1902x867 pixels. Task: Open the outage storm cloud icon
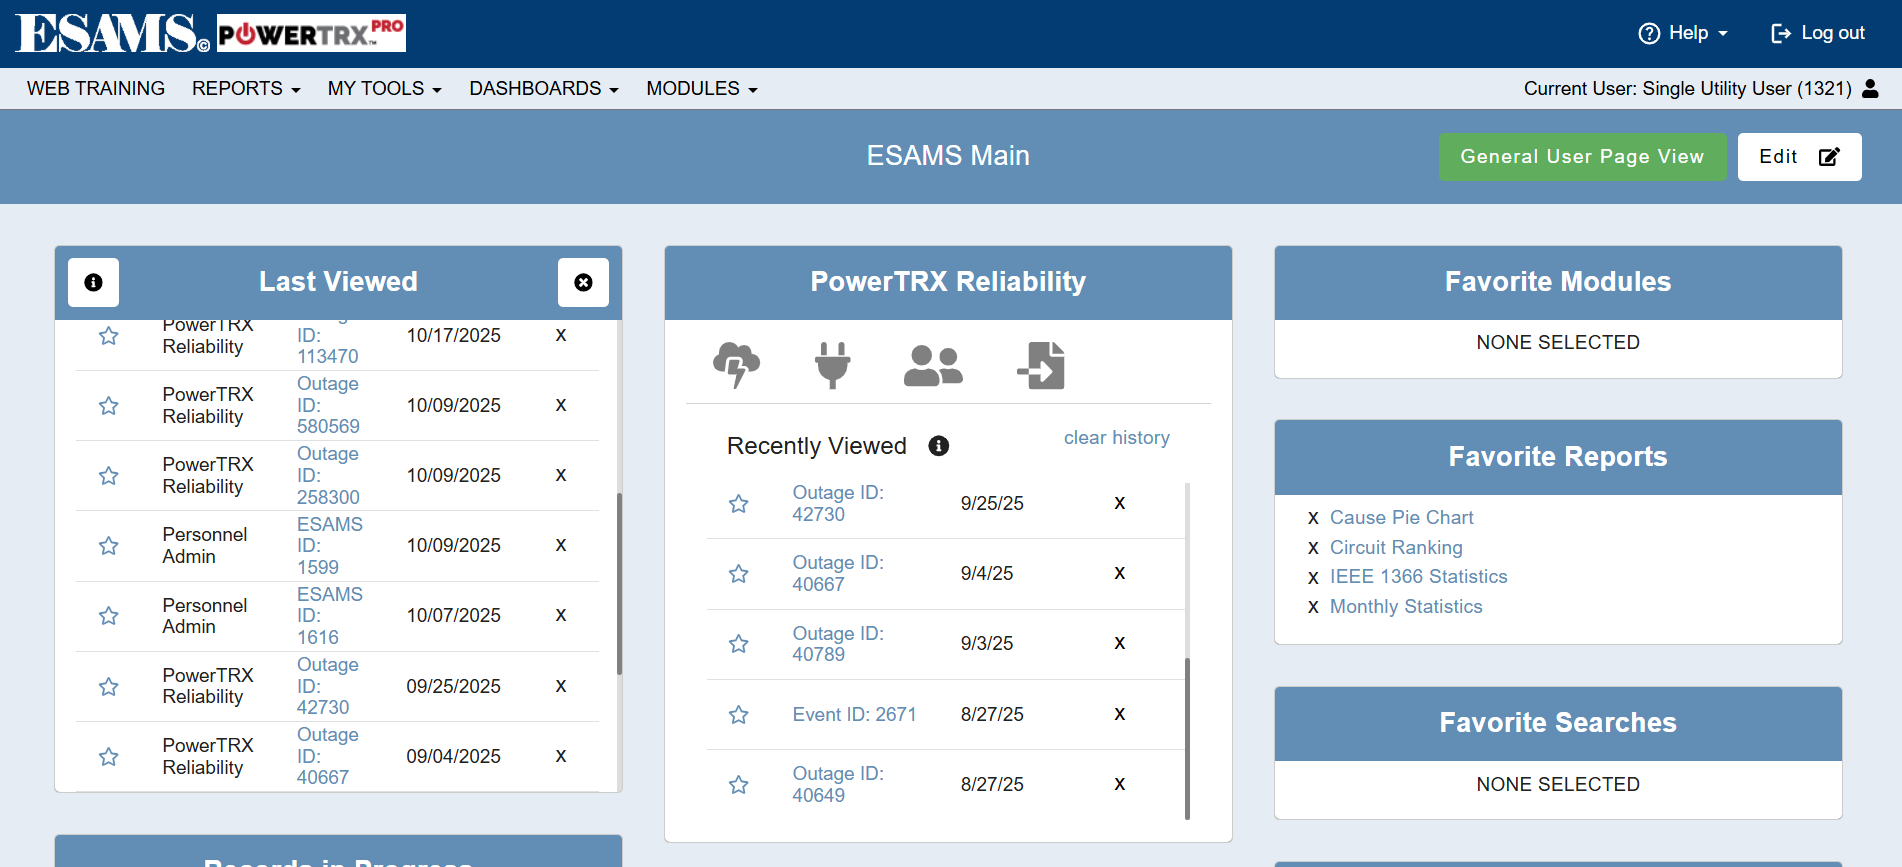coord(736,365)
